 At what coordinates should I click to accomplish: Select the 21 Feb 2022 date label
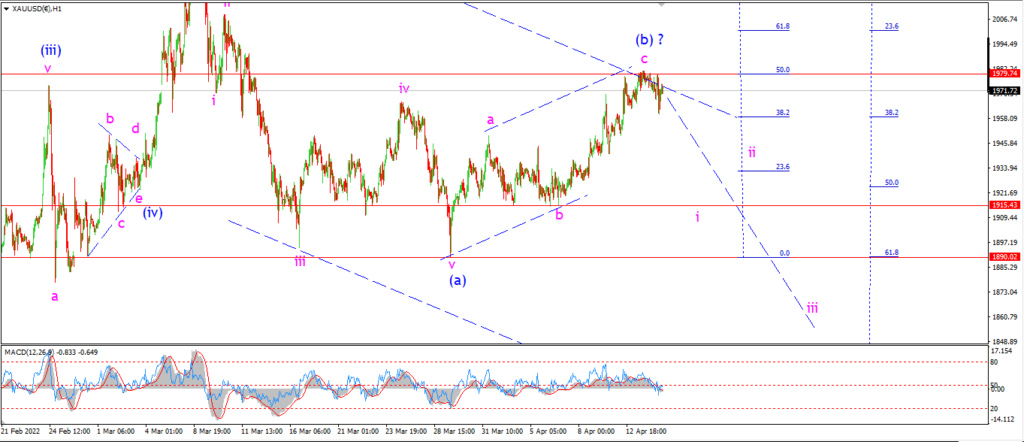pyautogui.click(x=19, y=432)
